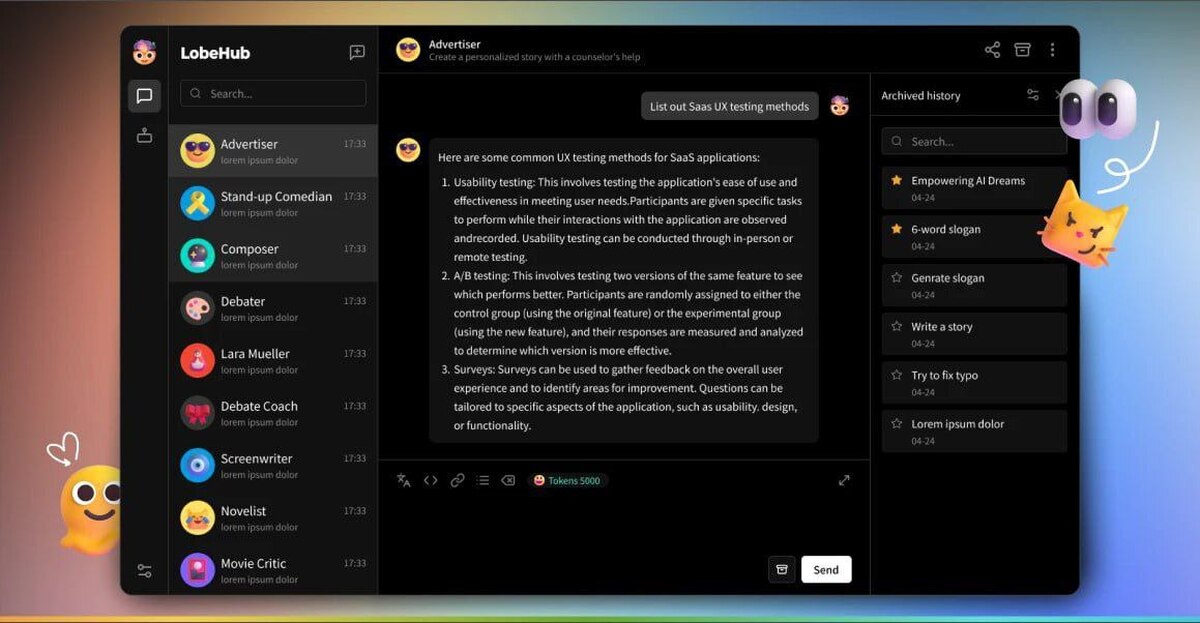Click the Advertiser title in chat header

coord(455,44)
